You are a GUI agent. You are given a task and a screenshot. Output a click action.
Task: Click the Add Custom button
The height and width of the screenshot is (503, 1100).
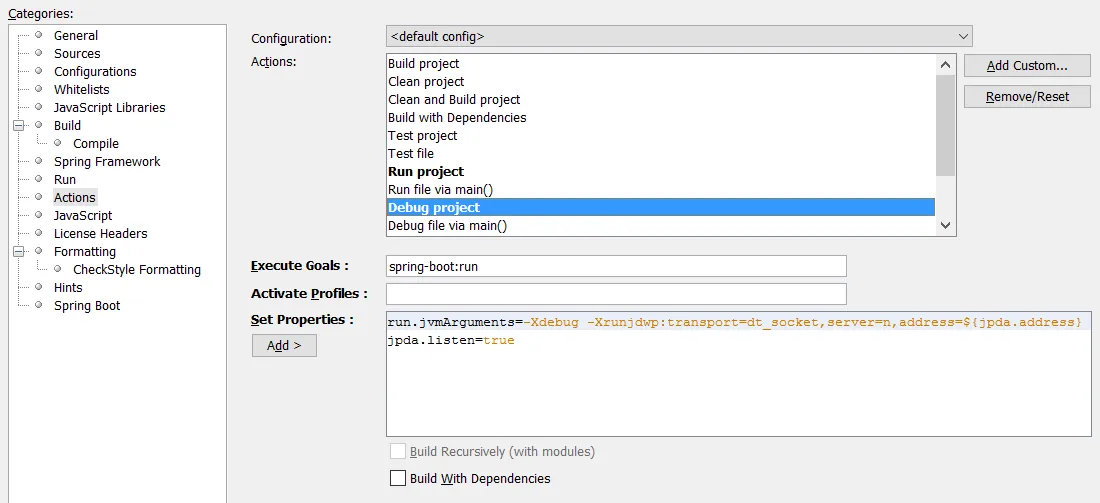(1026, 66)
